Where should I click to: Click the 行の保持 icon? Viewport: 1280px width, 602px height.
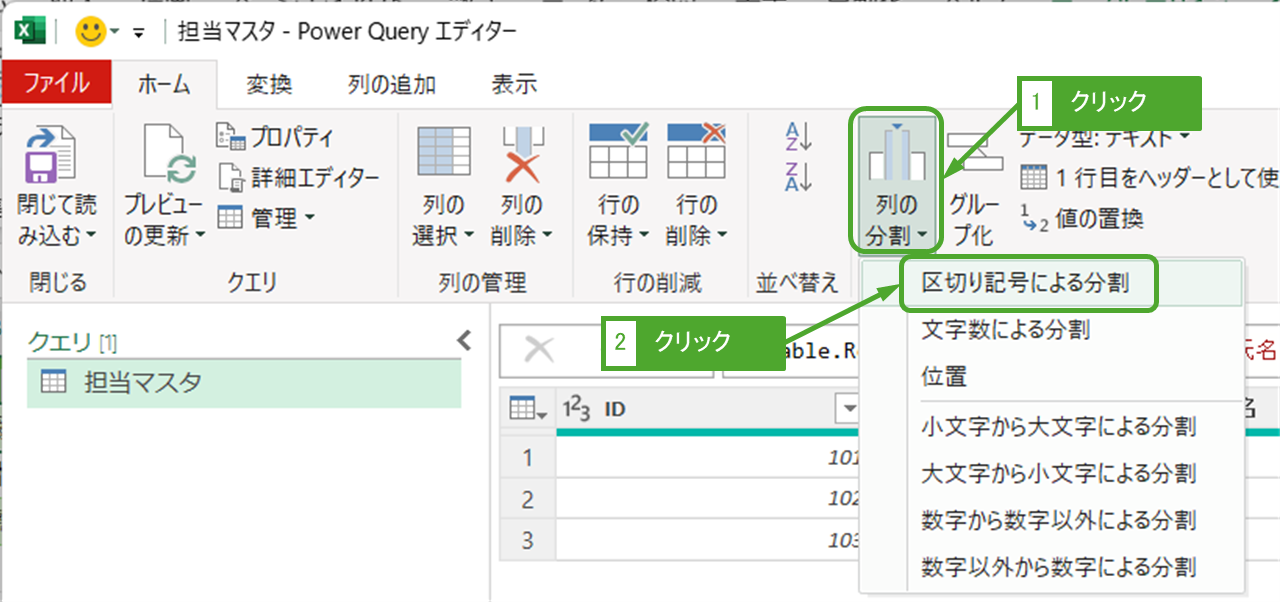click(618, 155)
